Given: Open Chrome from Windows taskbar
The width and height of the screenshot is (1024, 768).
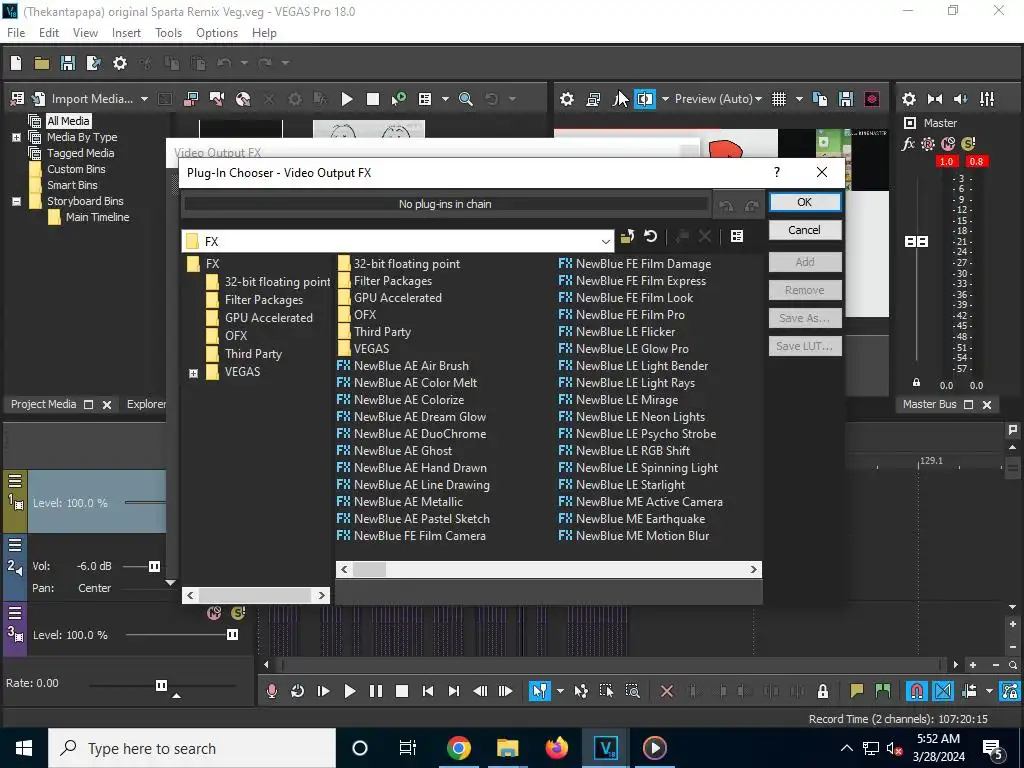Looking at the screenshot, I should tap(458, 748).
